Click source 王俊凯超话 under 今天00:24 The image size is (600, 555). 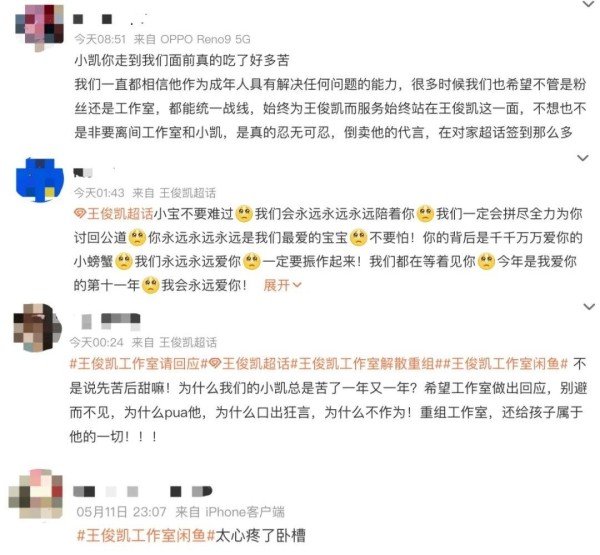click(x=188, y=342)
